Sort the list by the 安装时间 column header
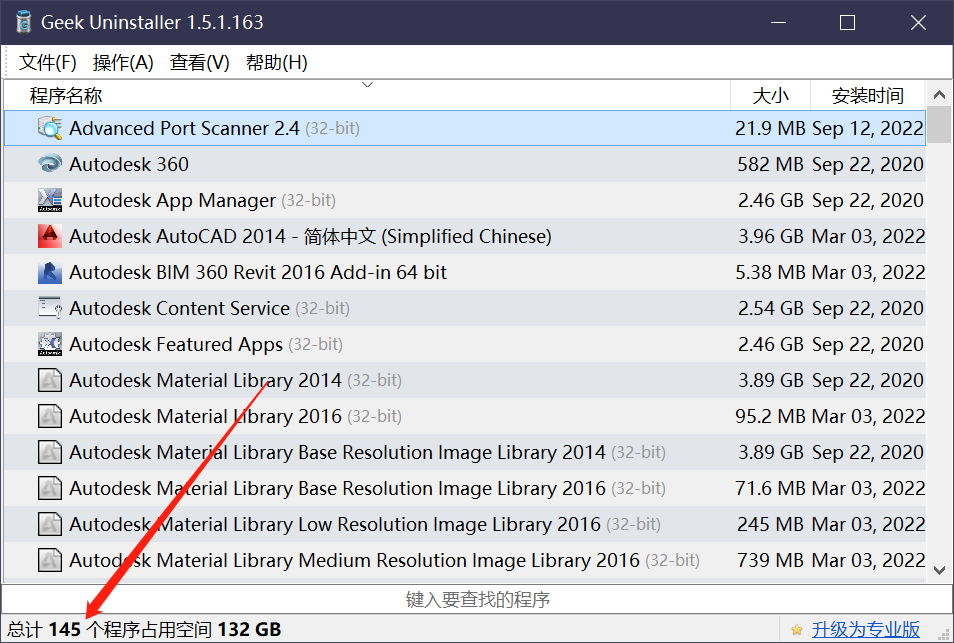954x643 pixels. coord(868,96)
